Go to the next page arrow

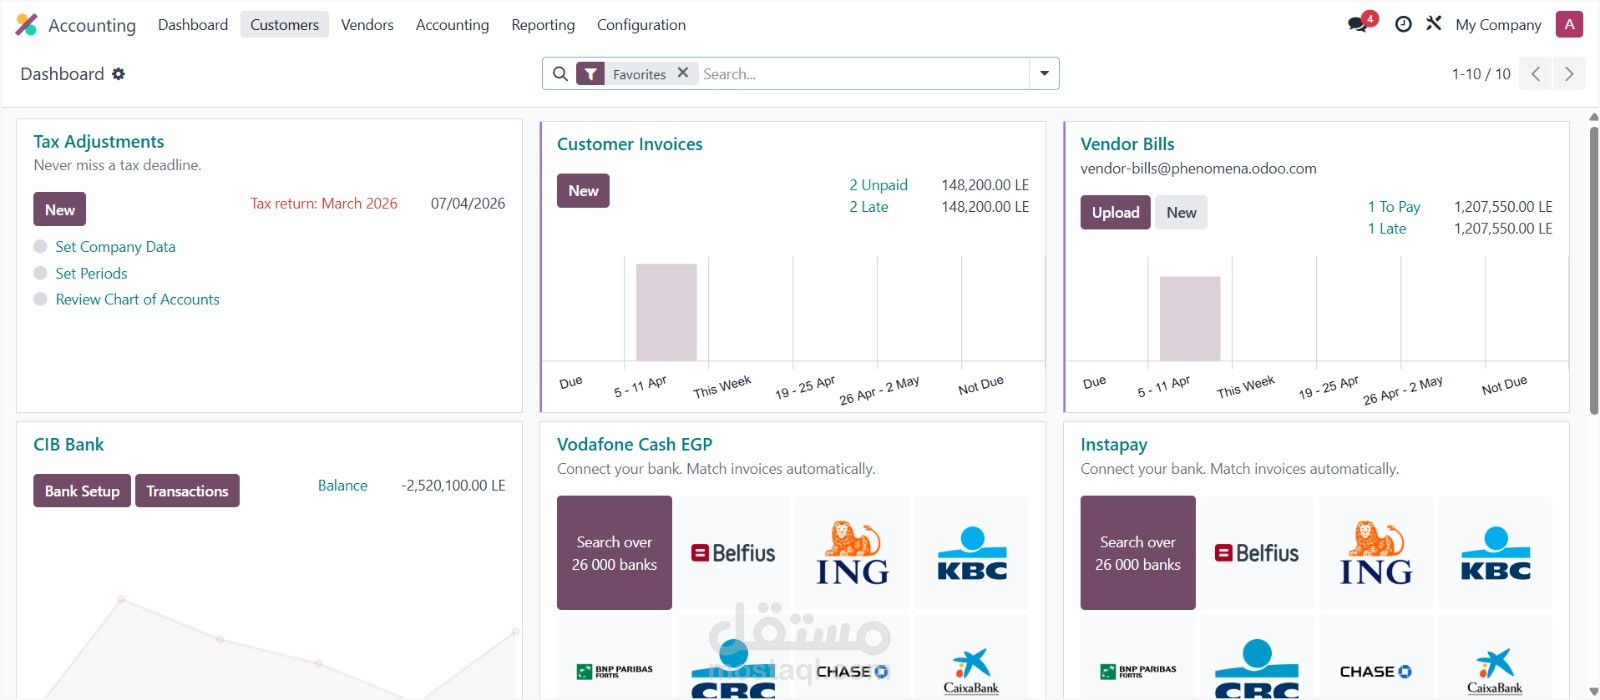coord(1569,74)
